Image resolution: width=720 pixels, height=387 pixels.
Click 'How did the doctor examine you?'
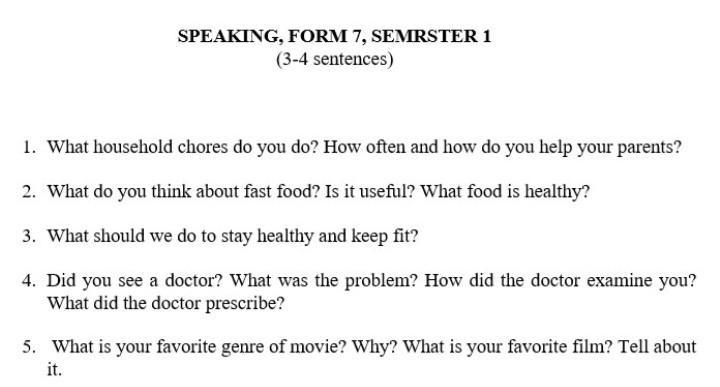[x=560, y=280]
